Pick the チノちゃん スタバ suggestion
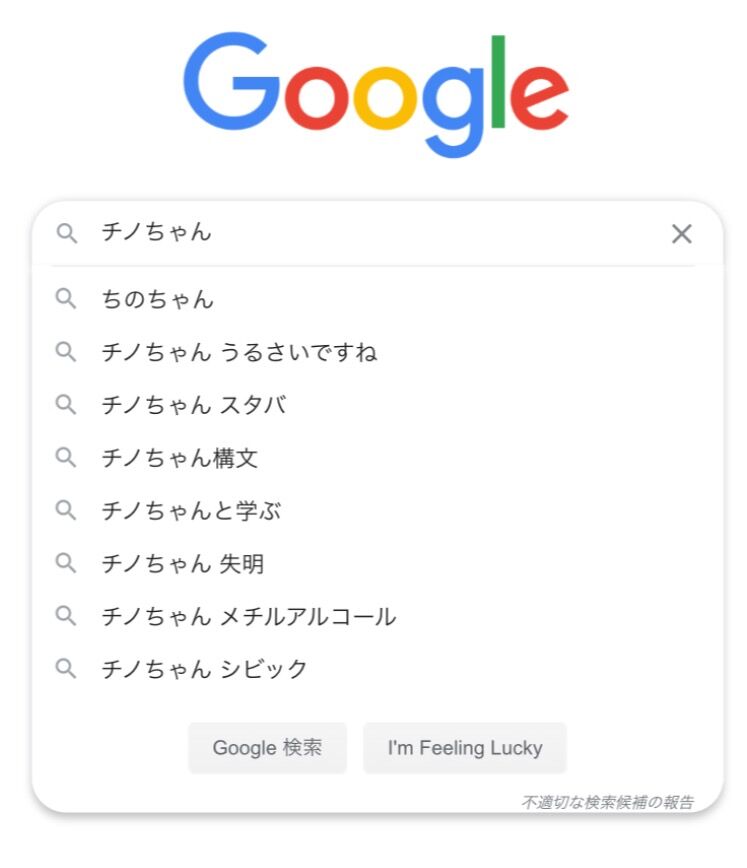Screen dimensions: 747x868 point(194,405)
